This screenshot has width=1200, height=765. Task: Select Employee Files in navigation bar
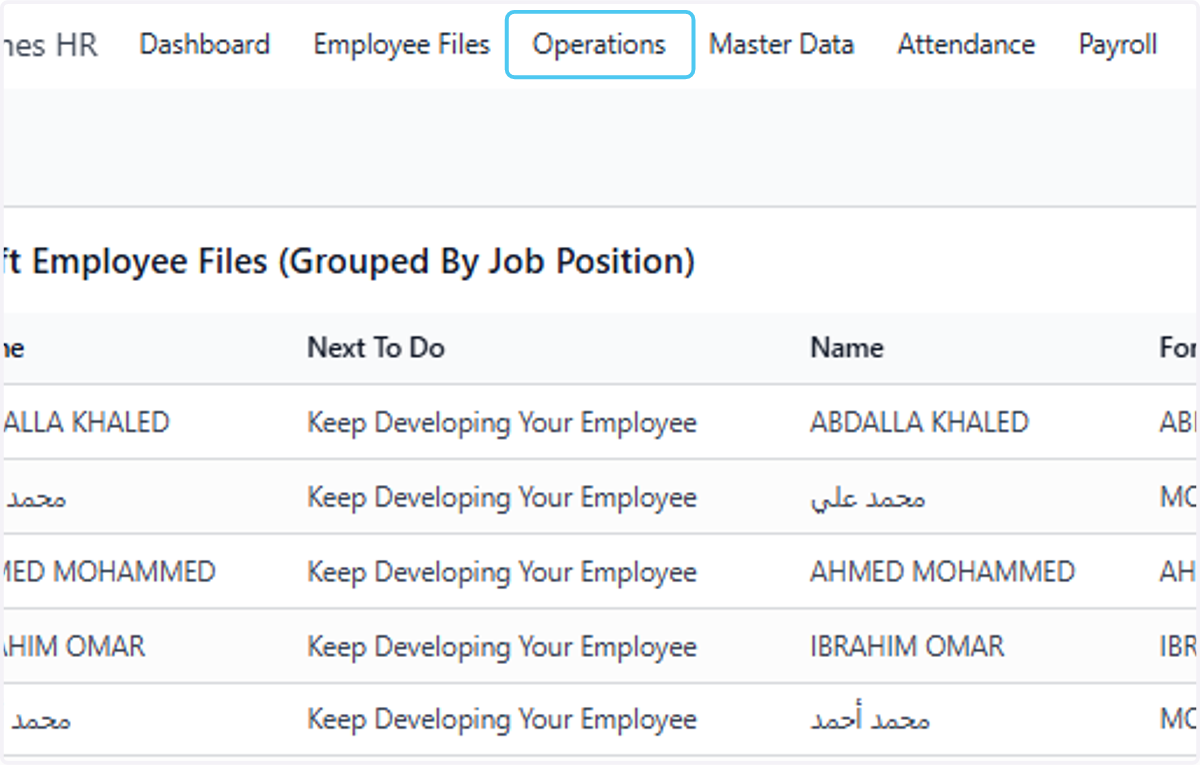click(402, 45)
